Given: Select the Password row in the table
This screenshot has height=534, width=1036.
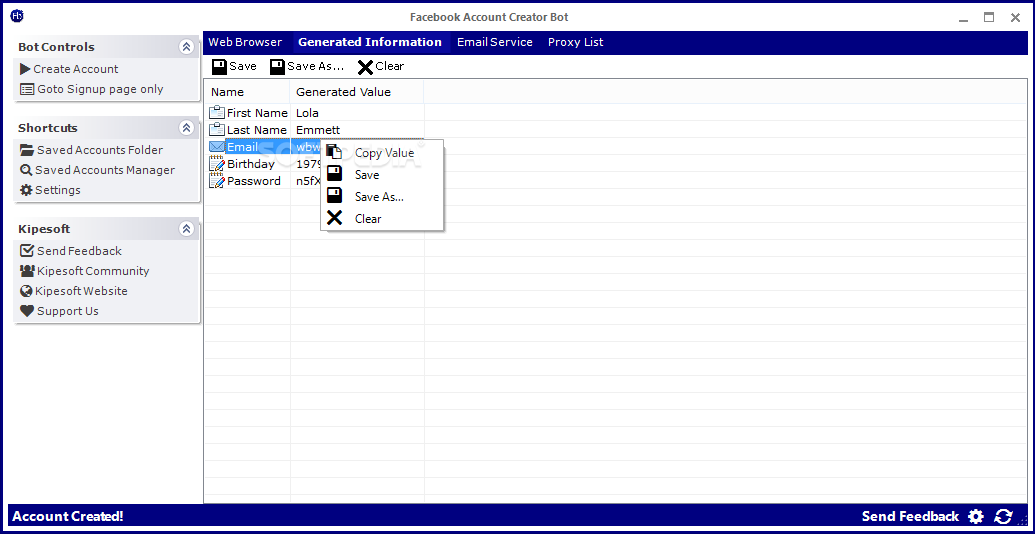Looking at the screenshot, I should point(253,181).
